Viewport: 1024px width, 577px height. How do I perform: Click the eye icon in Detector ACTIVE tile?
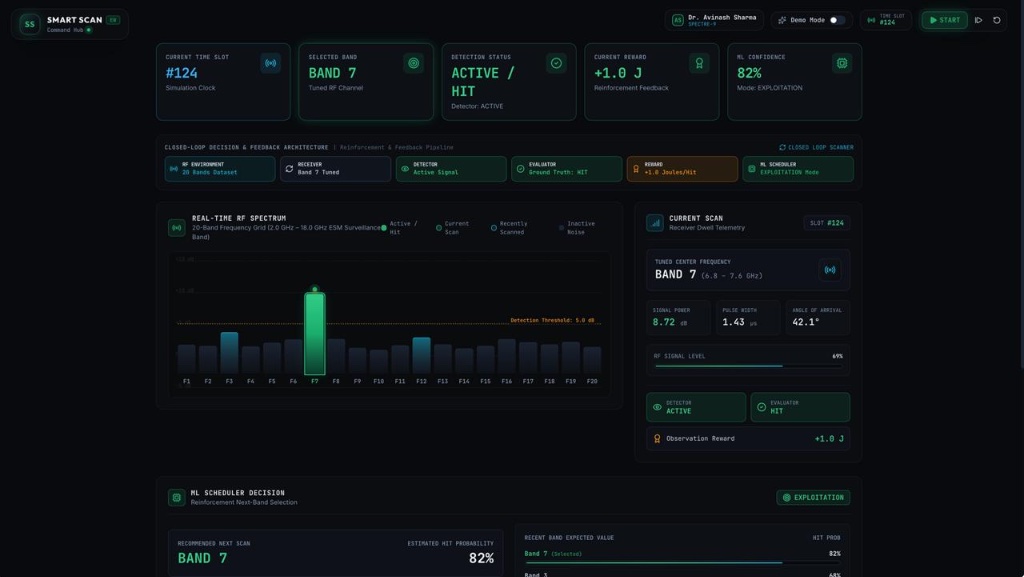[x=658, y=407]
